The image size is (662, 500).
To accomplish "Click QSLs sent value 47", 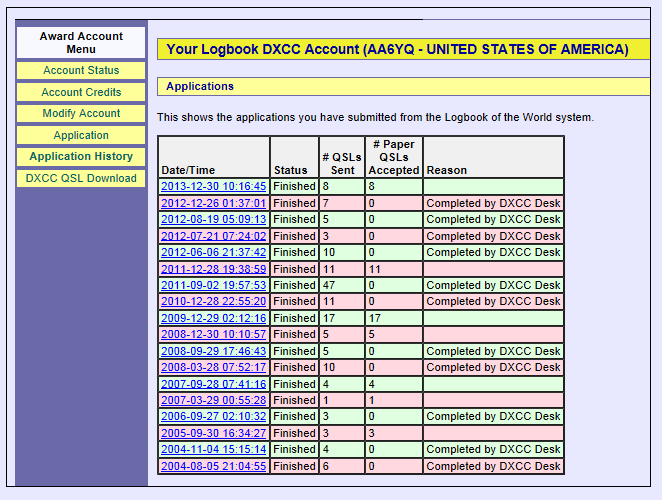I will pyautogui.click(x=342, y=285).
